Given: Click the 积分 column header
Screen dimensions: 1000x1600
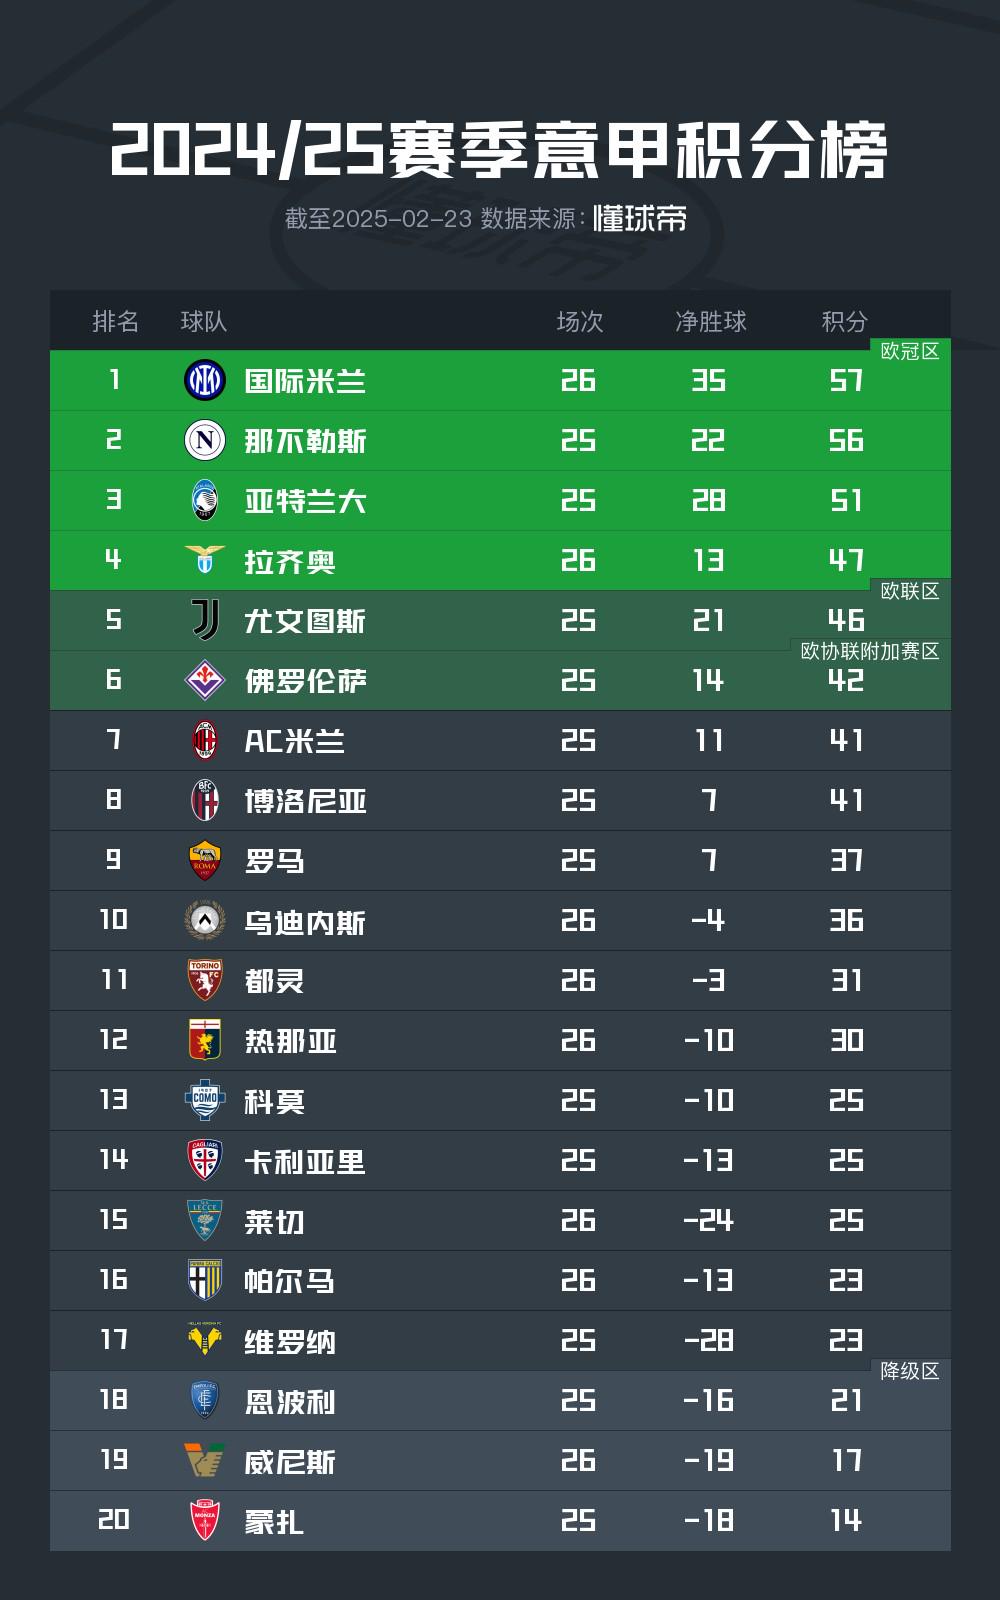Looking at the screenshot, I should point(845,321).
